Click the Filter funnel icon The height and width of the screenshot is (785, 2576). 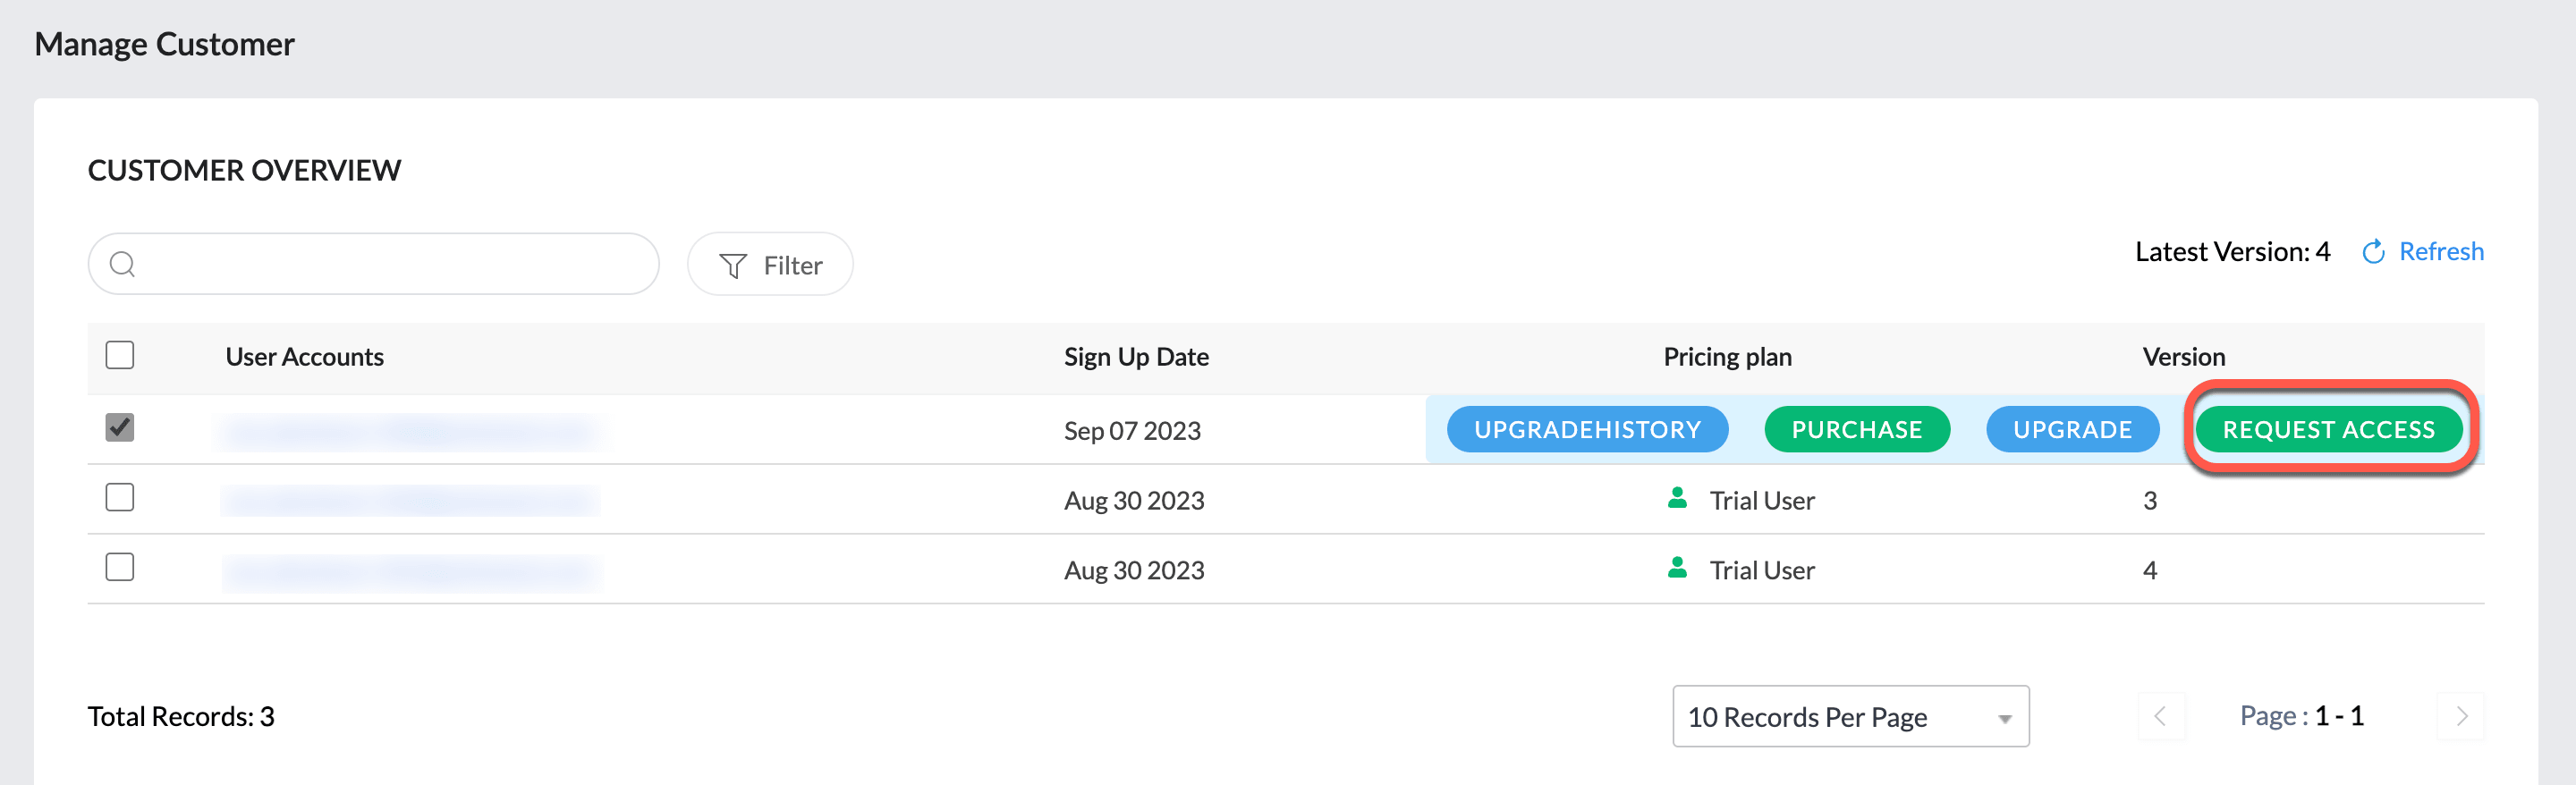tap(733, 265)
